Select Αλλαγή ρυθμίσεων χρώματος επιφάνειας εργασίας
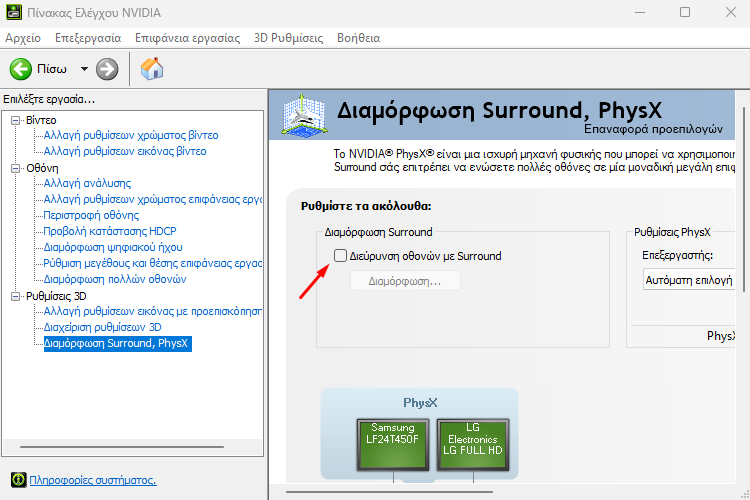Image resolution: width=750 pixels, height=500 pixels. coord(153,199)
